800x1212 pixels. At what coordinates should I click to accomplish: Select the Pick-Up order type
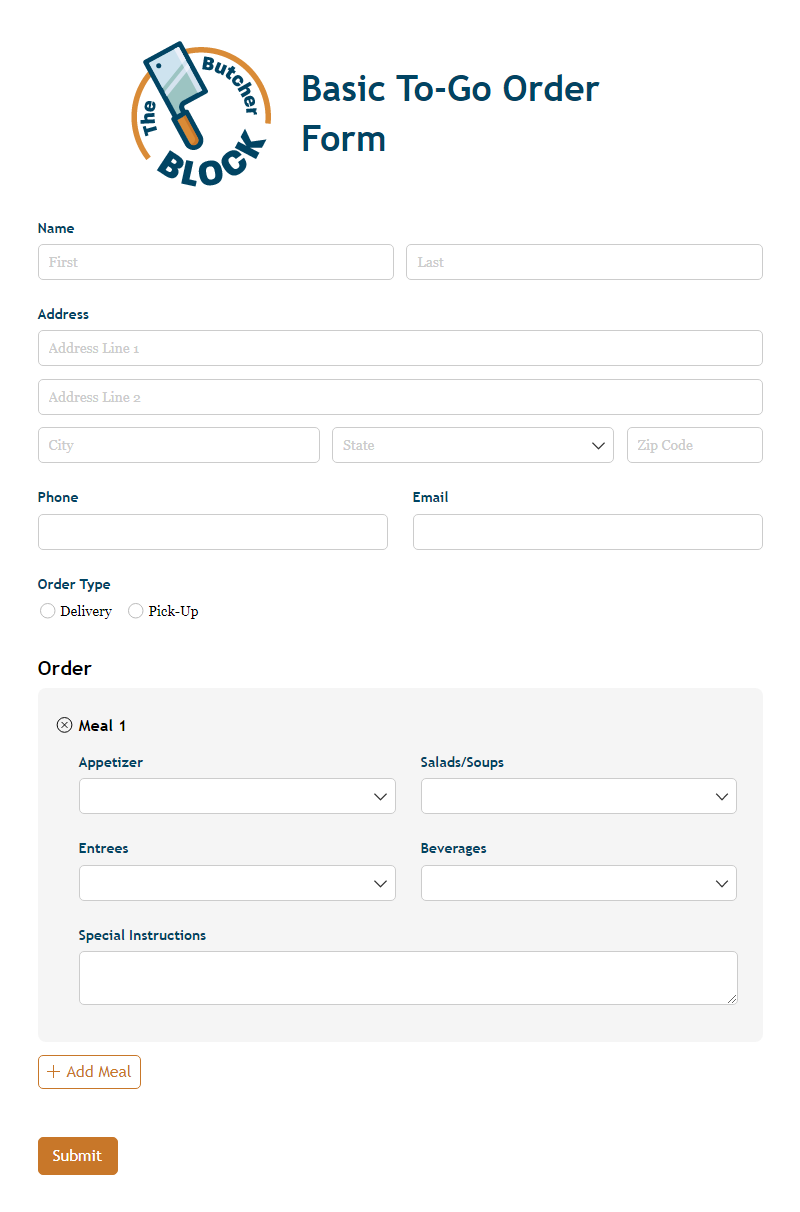(135, 610)
